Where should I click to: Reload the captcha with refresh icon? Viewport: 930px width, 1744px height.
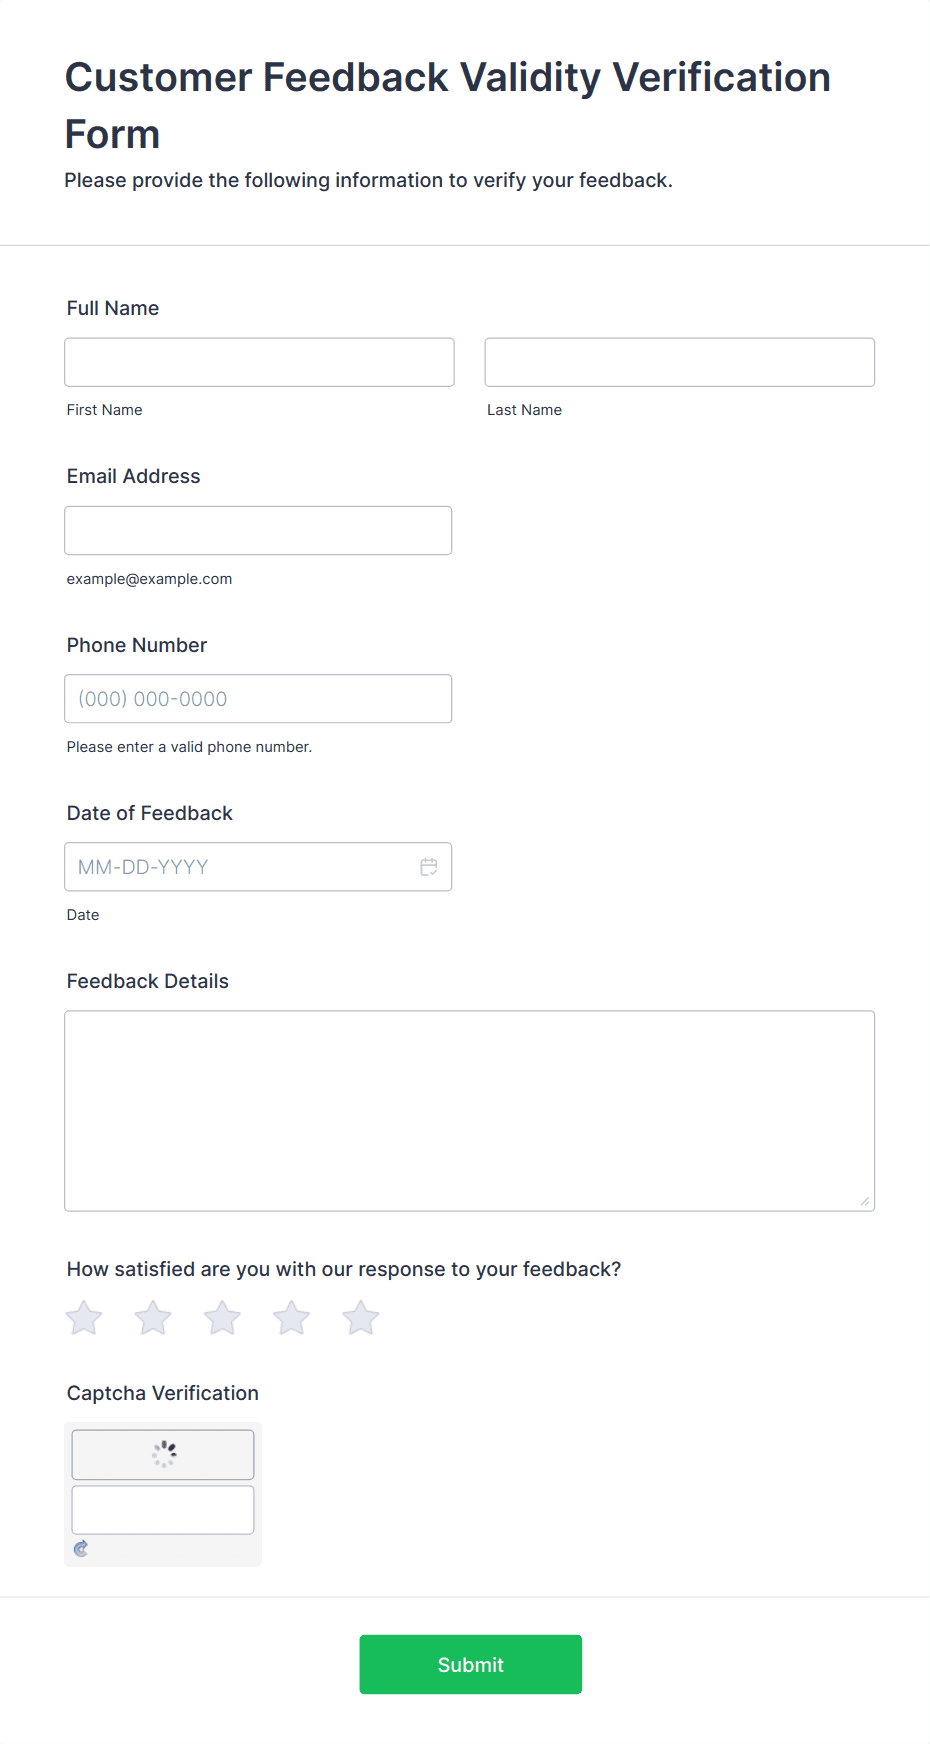(81, 1548)
